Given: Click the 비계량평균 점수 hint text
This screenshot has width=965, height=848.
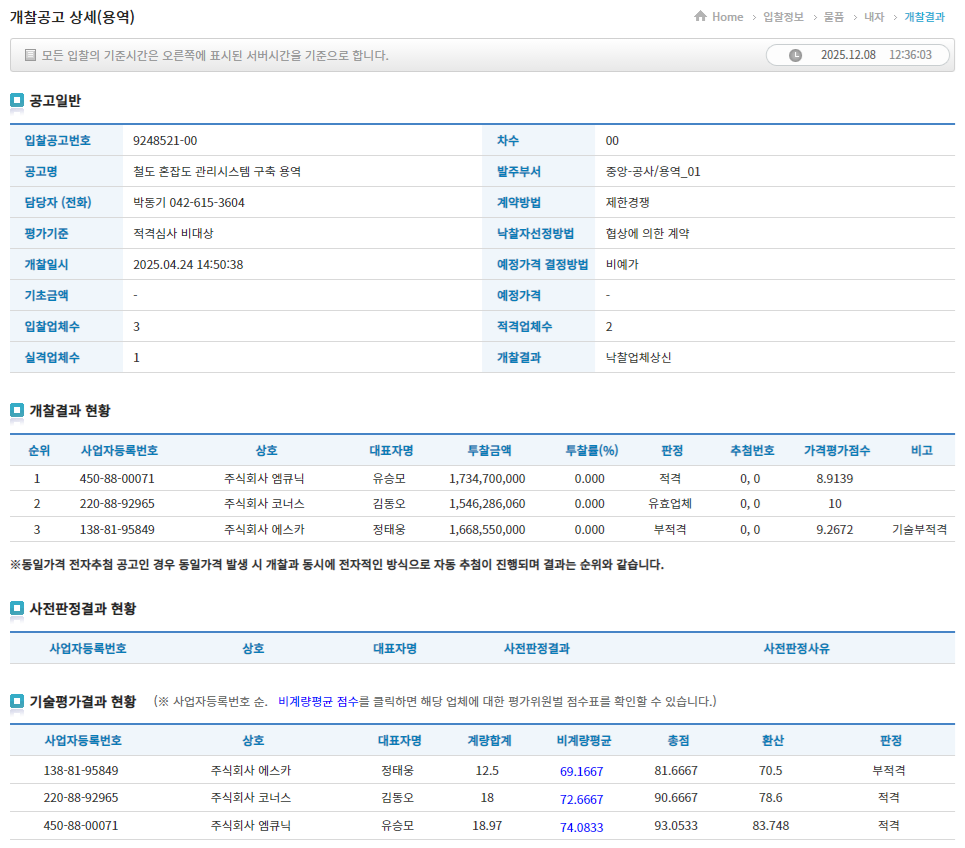Looking at the screenshot, I should (318, 701).
